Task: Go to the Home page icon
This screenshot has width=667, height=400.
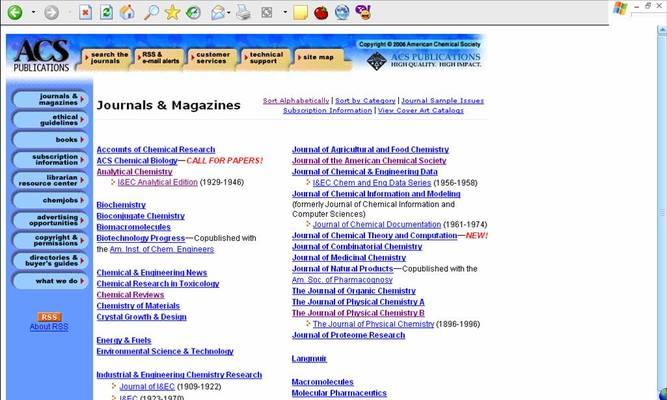Action: click(x=127, y=12)
